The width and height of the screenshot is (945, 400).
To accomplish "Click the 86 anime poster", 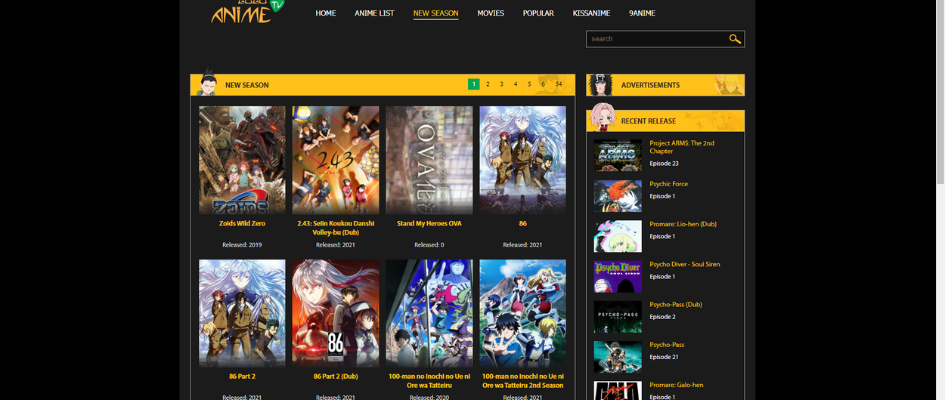I will [x=523, y=160].
